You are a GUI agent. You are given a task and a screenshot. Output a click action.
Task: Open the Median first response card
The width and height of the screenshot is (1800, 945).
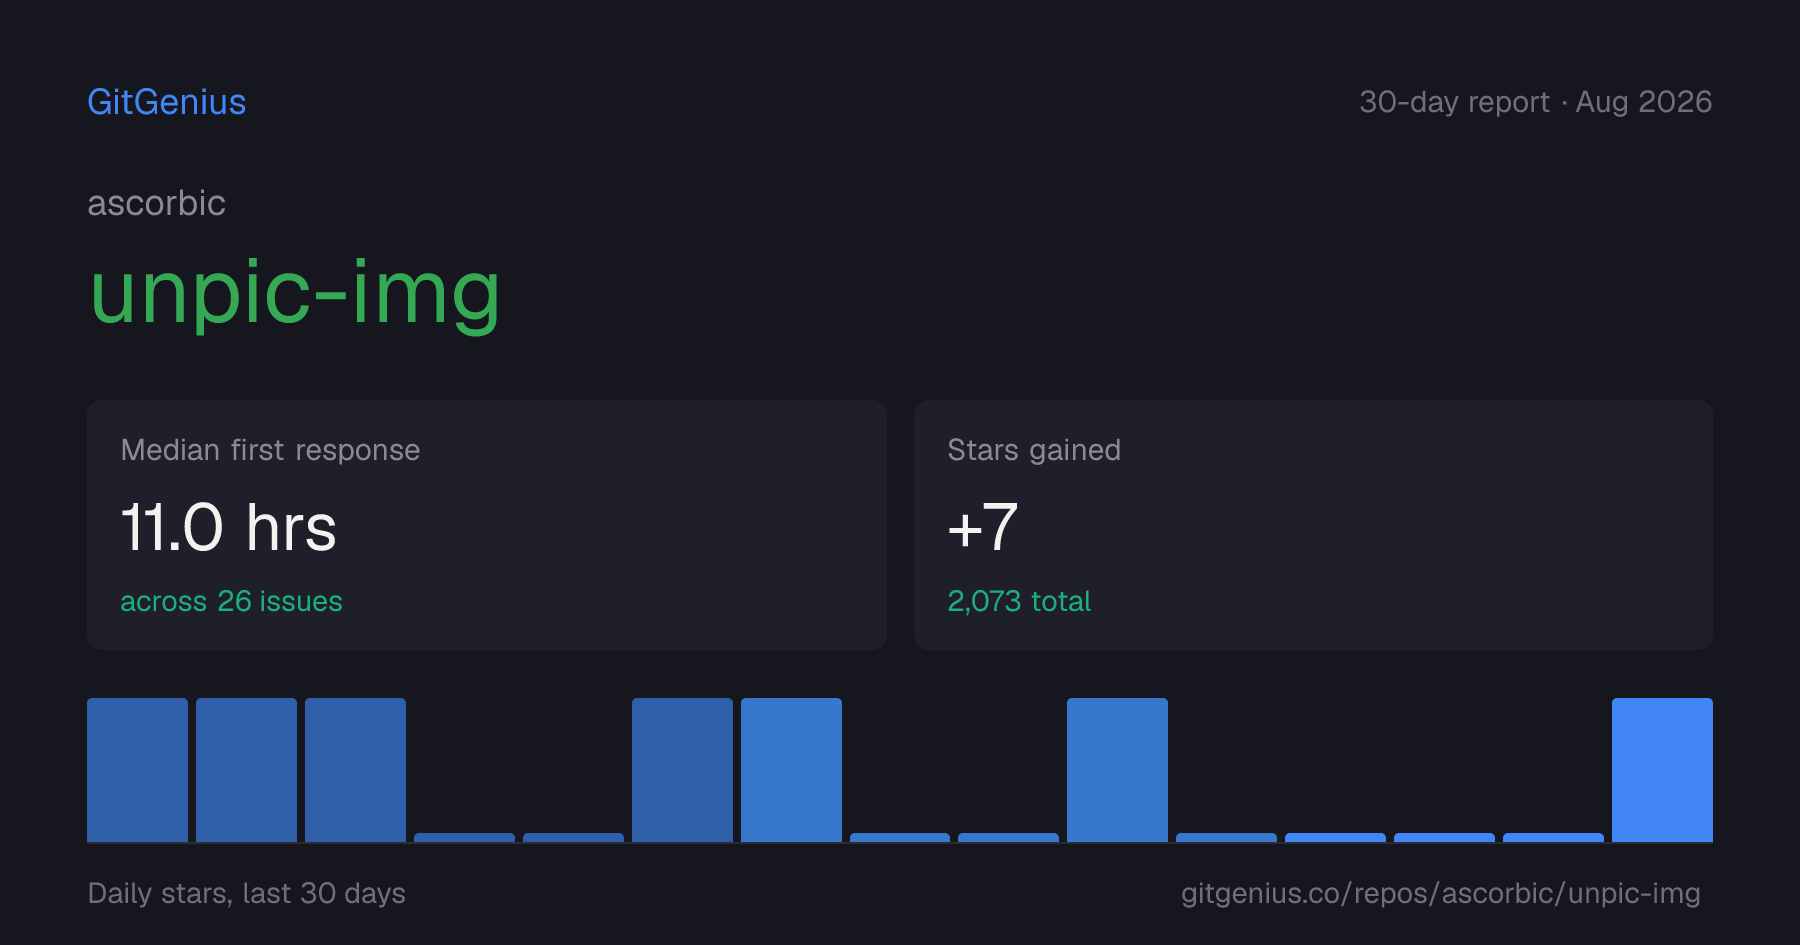[x=487, y=525]
